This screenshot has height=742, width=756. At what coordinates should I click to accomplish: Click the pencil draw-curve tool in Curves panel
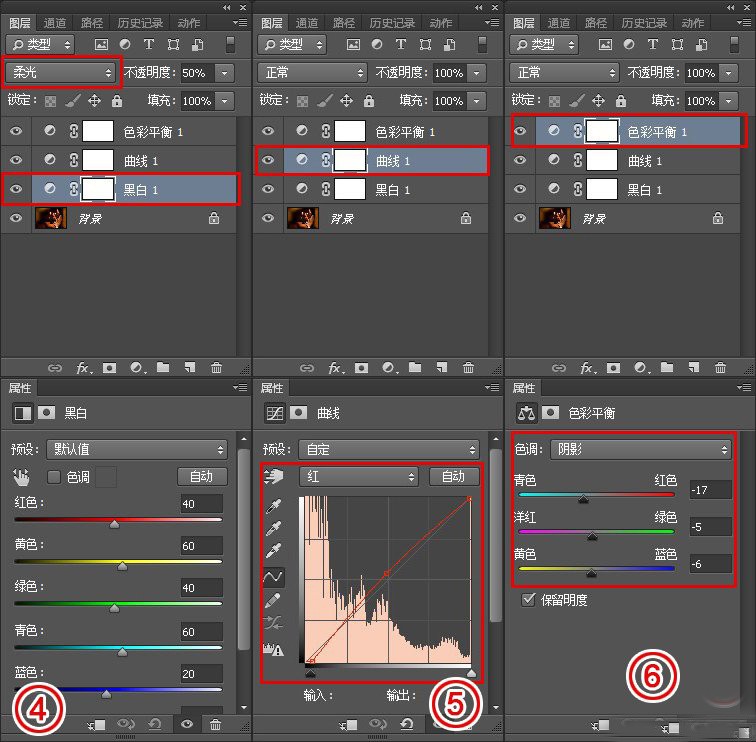pyautogui.click(x=271, y=600)
